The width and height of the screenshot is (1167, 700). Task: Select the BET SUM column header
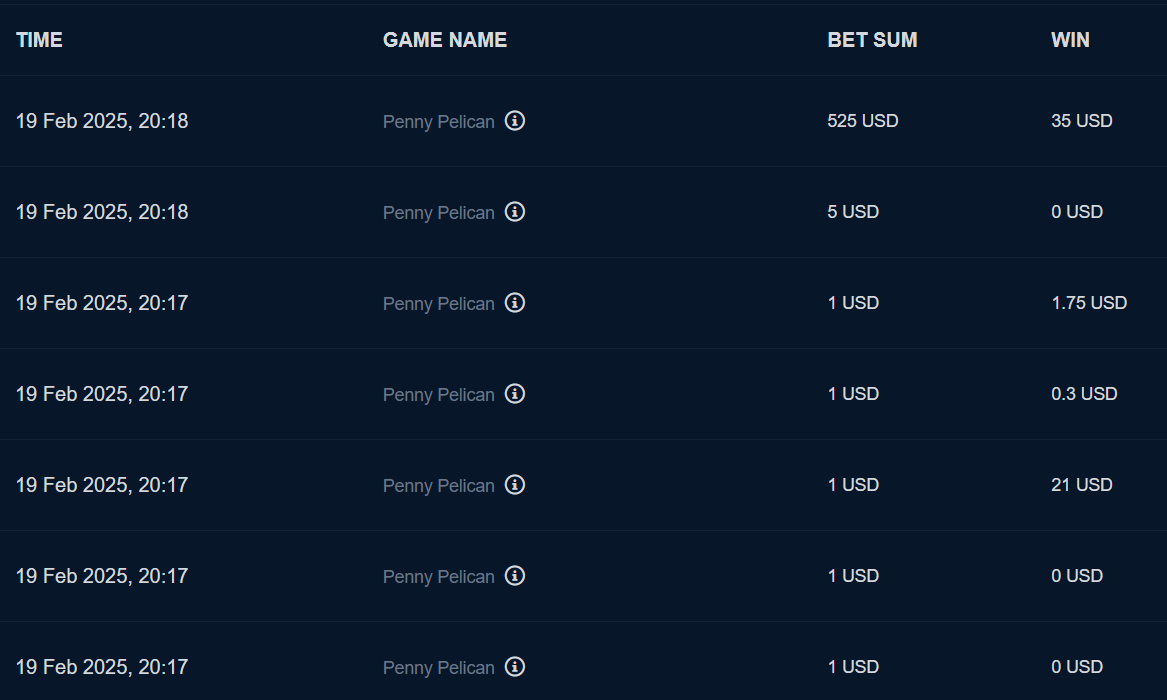tap(872, 40)
